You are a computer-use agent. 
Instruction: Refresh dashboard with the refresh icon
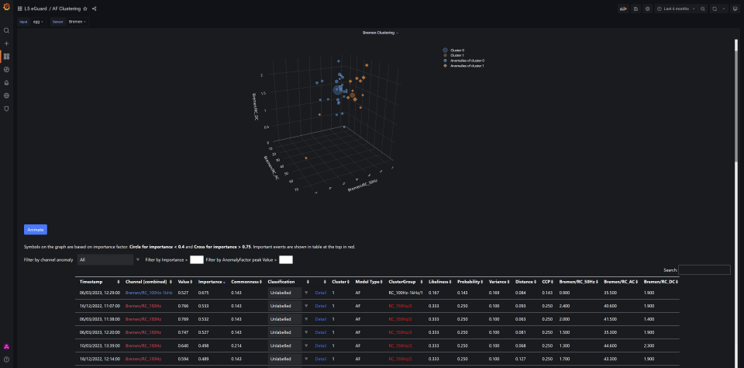pyautogui.click(x=715, y=9)
